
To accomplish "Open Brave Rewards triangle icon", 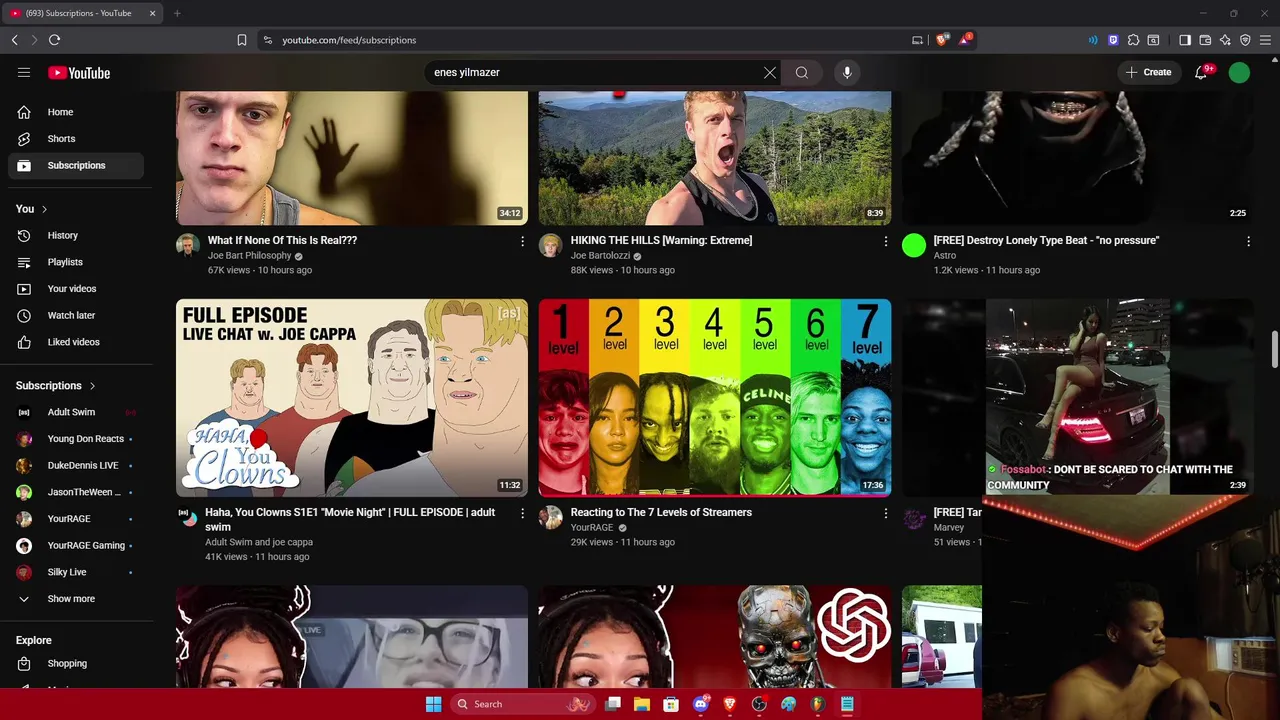I will click(965, 40).
